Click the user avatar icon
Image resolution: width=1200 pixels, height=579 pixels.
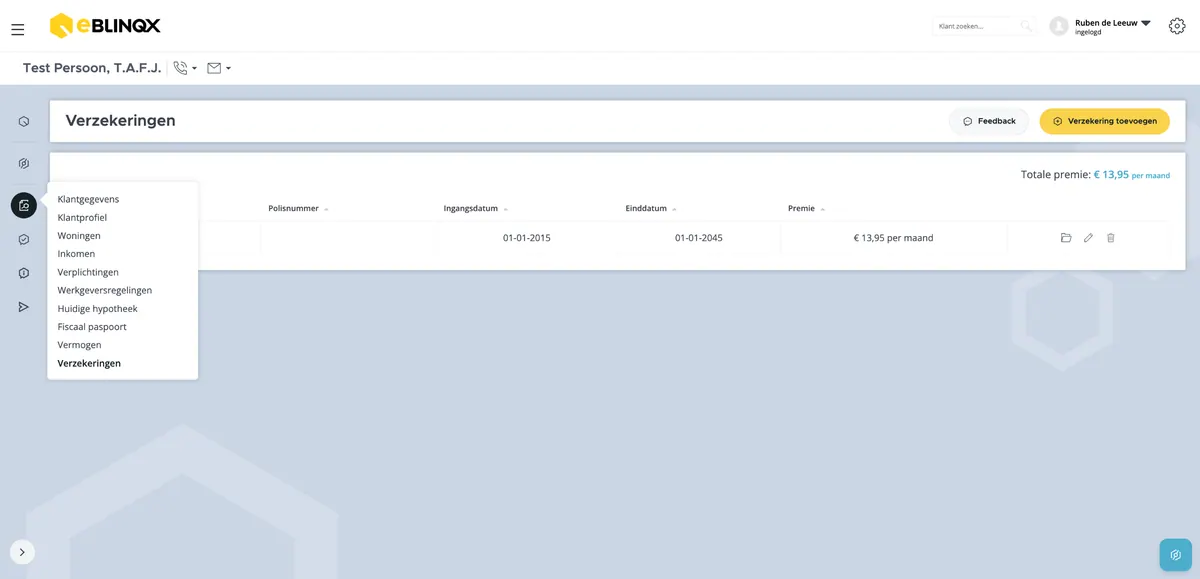[1059, 26]
